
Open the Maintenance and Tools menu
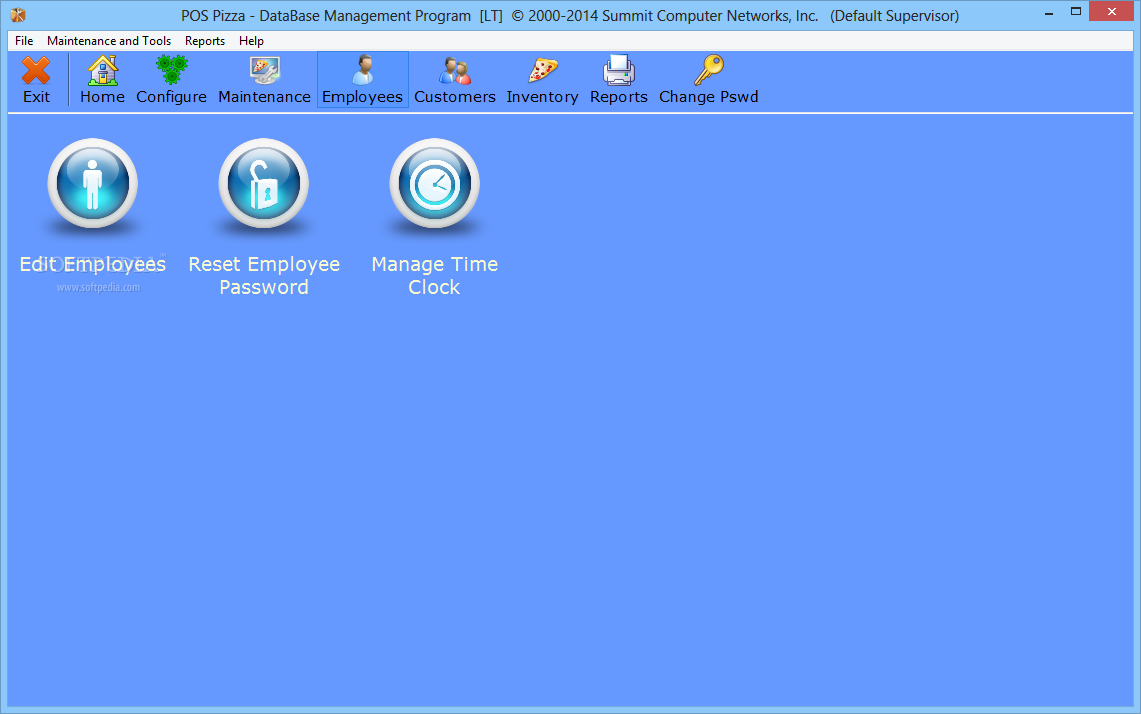[109, 41]
